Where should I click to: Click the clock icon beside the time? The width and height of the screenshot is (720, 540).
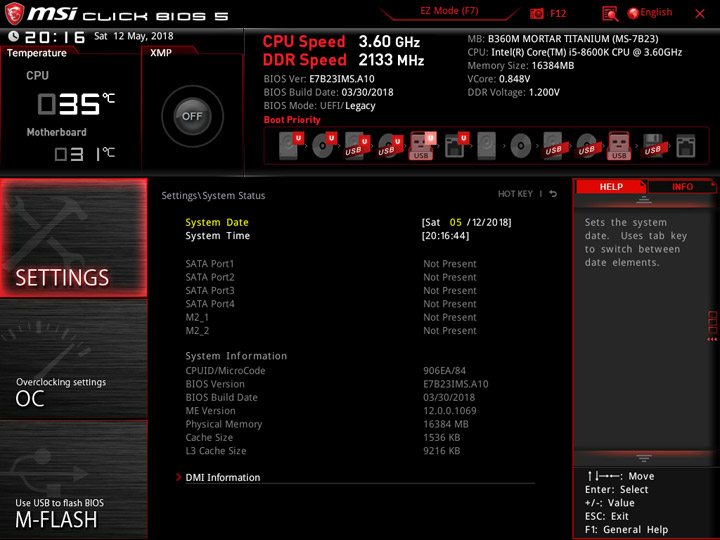tap(14, 36)
